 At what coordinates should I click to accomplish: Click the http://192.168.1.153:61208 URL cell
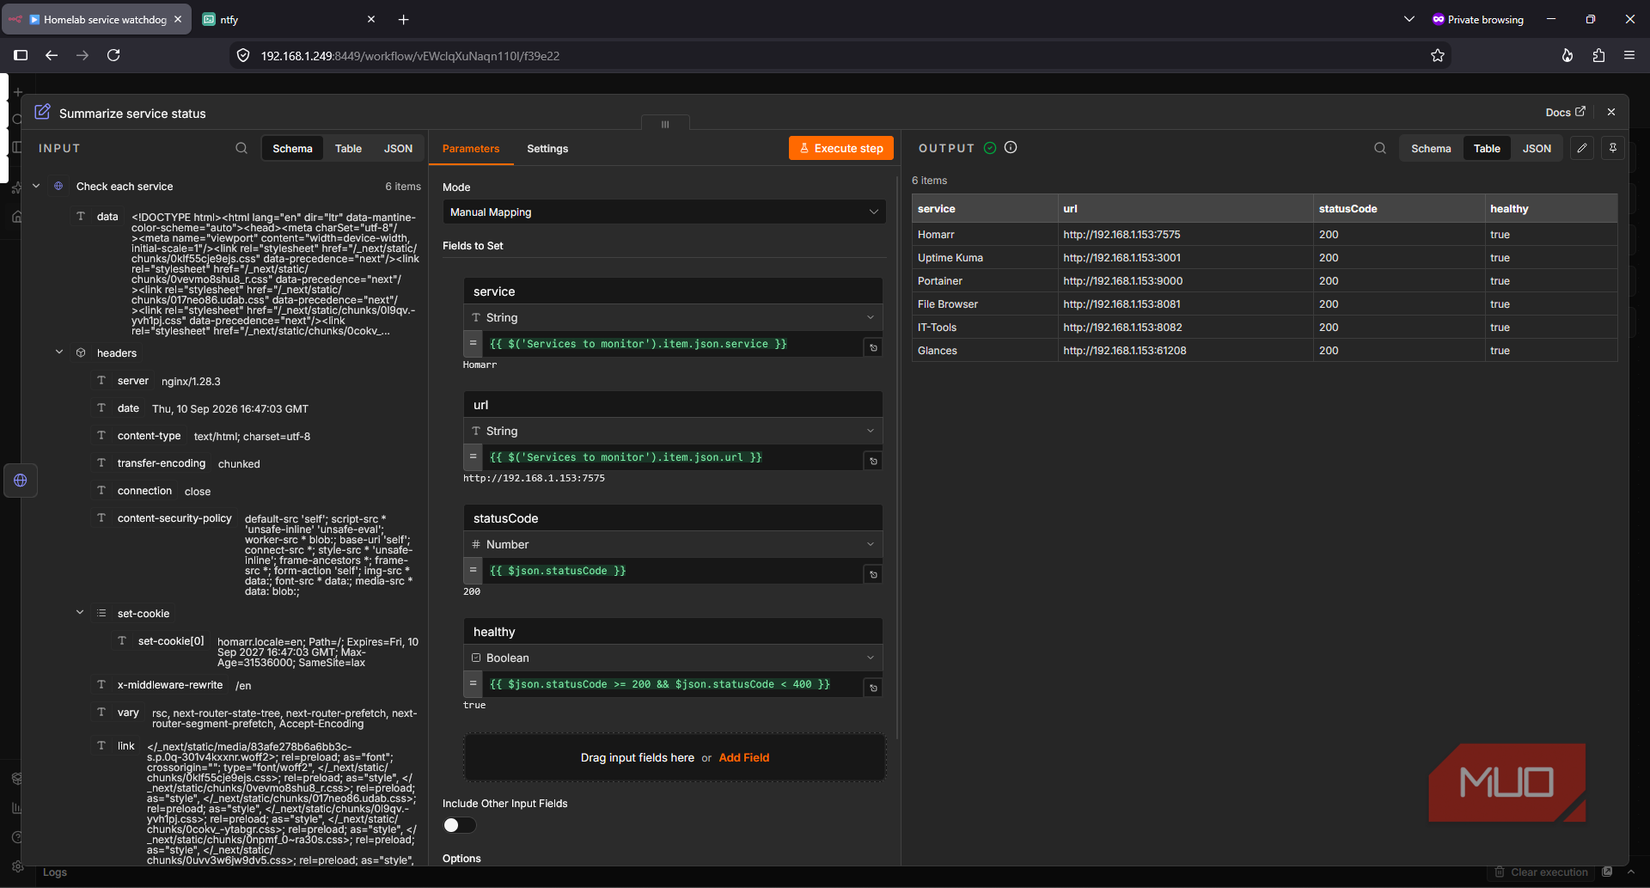click(x=1186, y=350)
